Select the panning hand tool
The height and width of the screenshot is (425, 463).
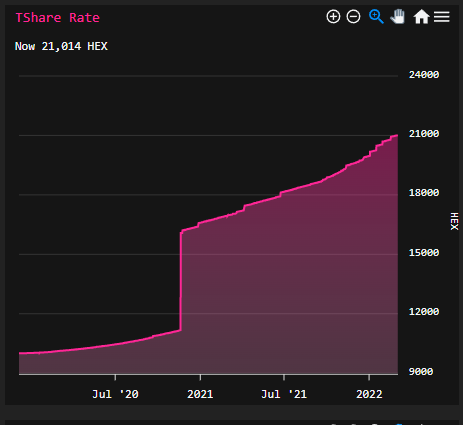pyautogui.click(x=398, y=16)
